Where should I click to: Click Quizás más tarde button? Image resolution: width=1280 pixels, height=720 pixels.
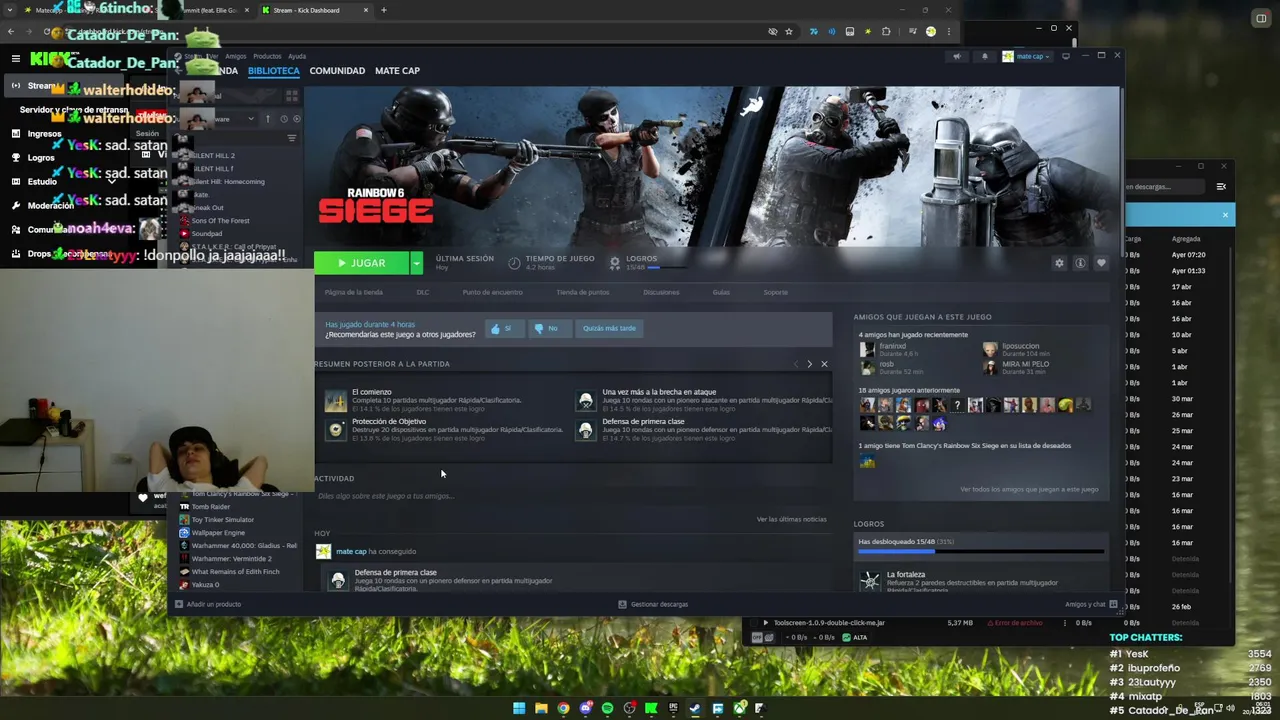click(609, 328)
